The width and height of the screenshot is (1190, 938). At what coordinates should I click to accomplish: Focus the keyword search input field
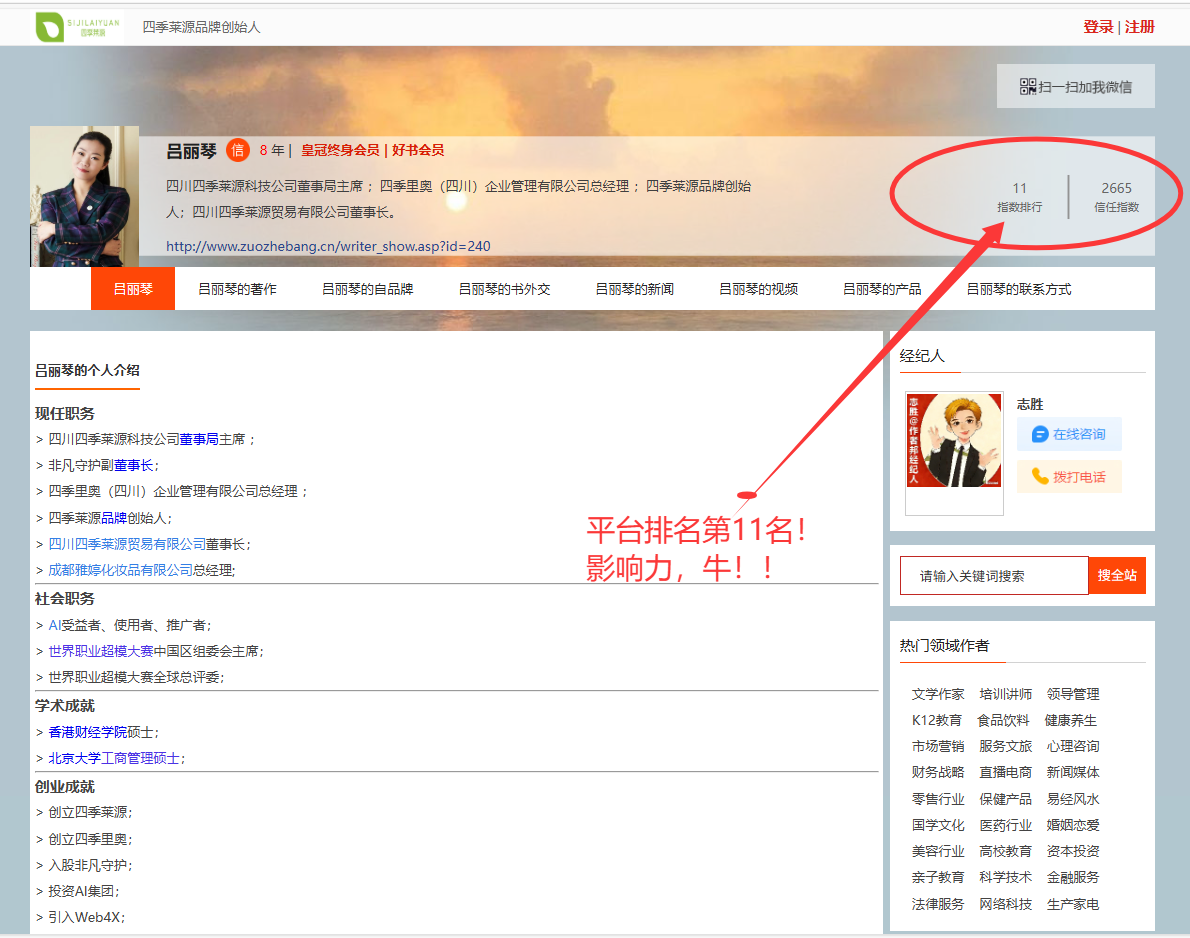point(993,576)
